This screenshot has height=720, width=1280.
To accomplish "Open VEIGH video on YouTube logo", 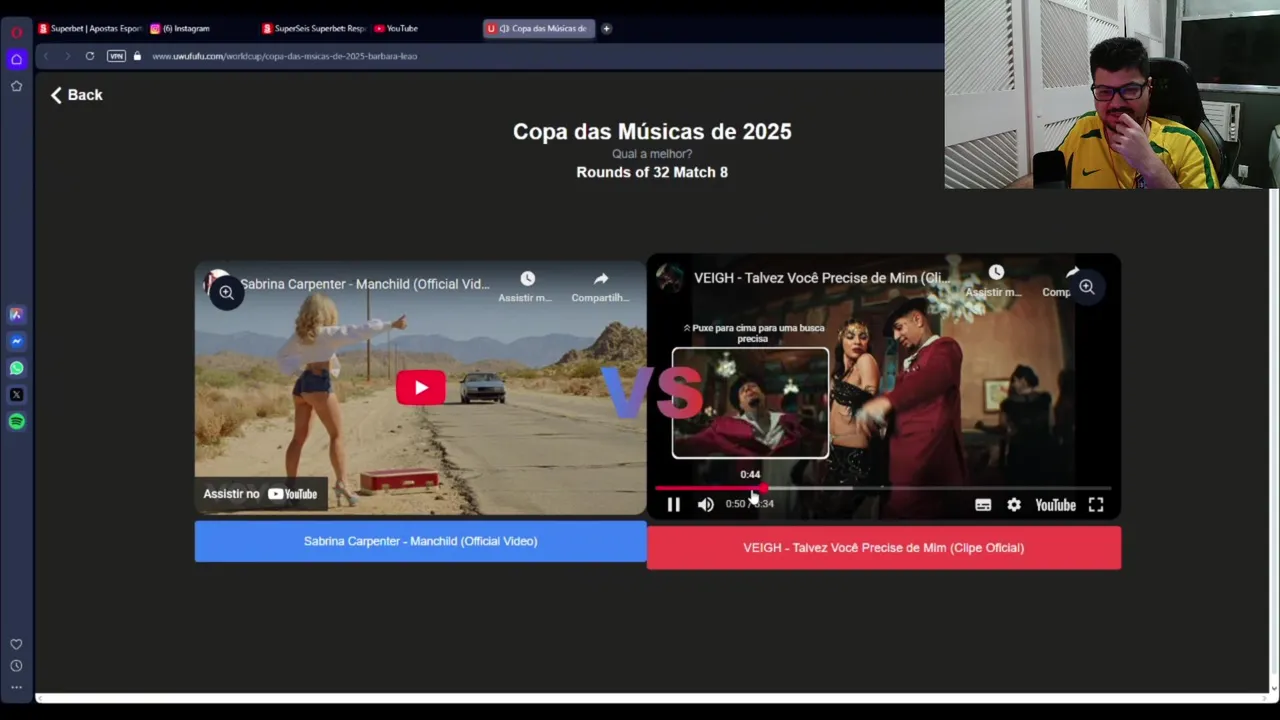I will point(1055,505).
